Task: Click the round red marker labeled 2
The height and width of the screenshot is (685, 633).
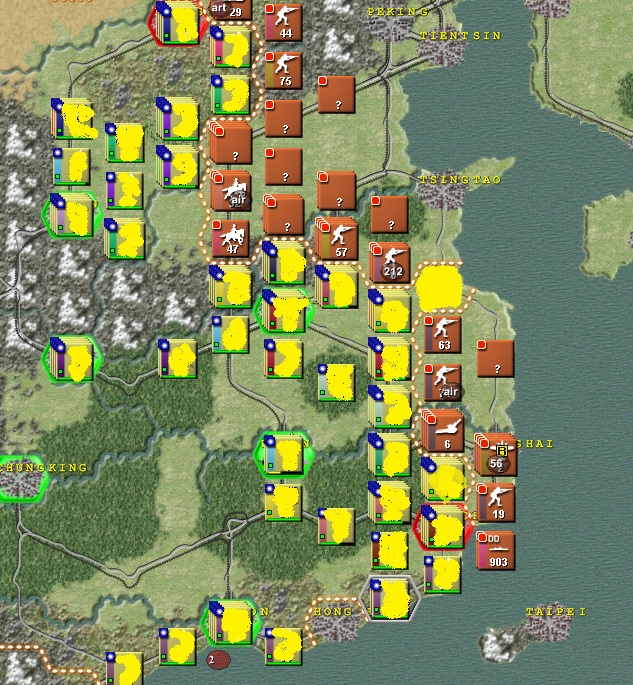Action: [x=218, y=660]
